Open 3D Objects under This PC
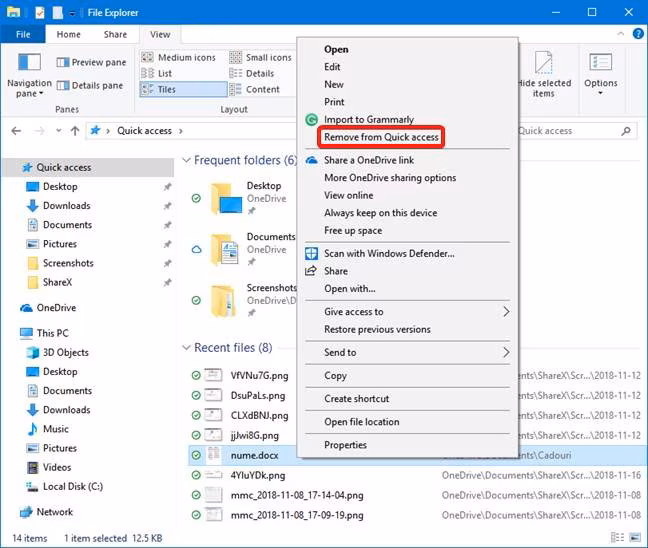Screen dimensions: 648x548 [x=66, y=353]
